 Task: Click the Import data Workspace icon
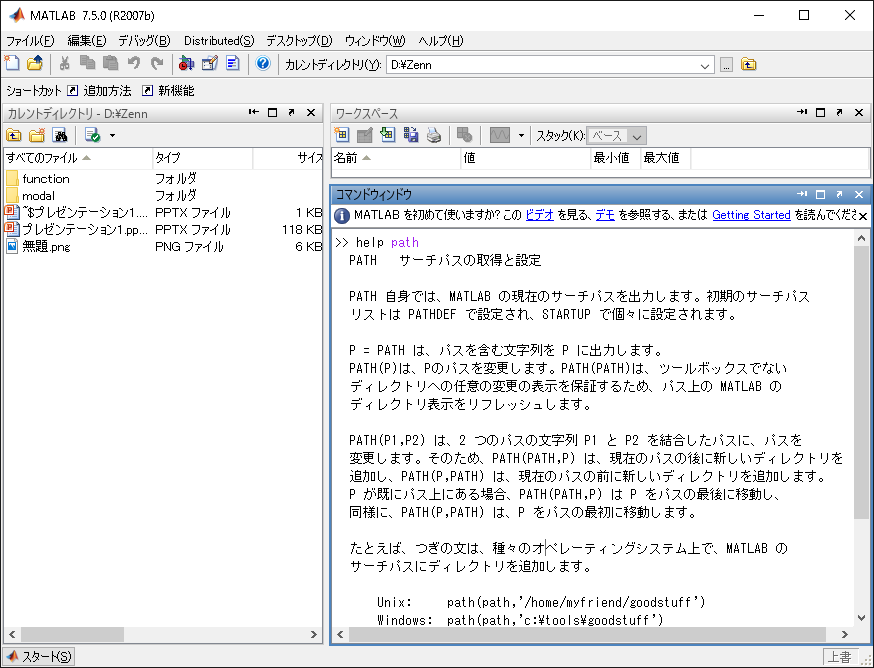387,135
